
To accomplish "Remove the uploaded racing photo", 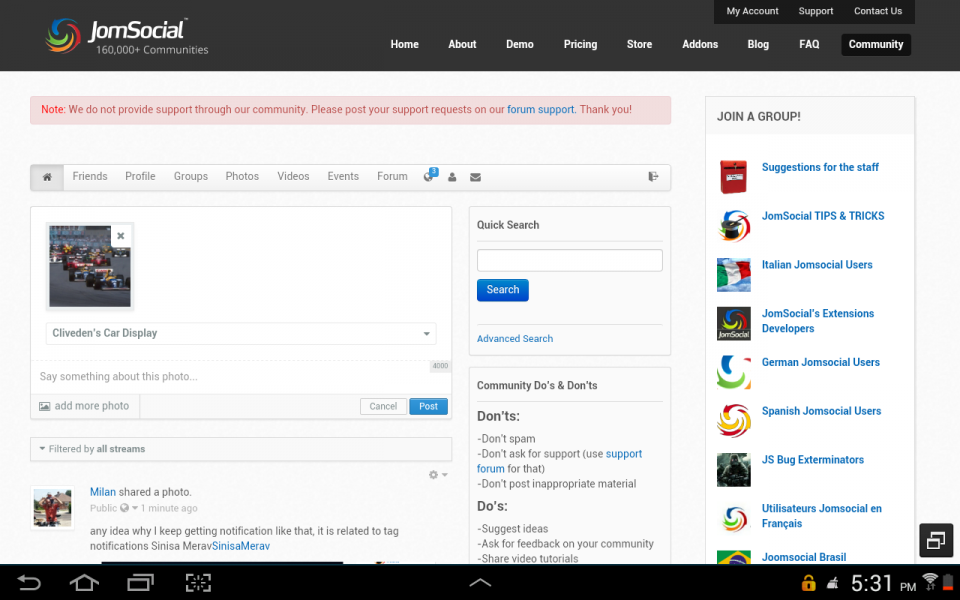I will point(121,236).
